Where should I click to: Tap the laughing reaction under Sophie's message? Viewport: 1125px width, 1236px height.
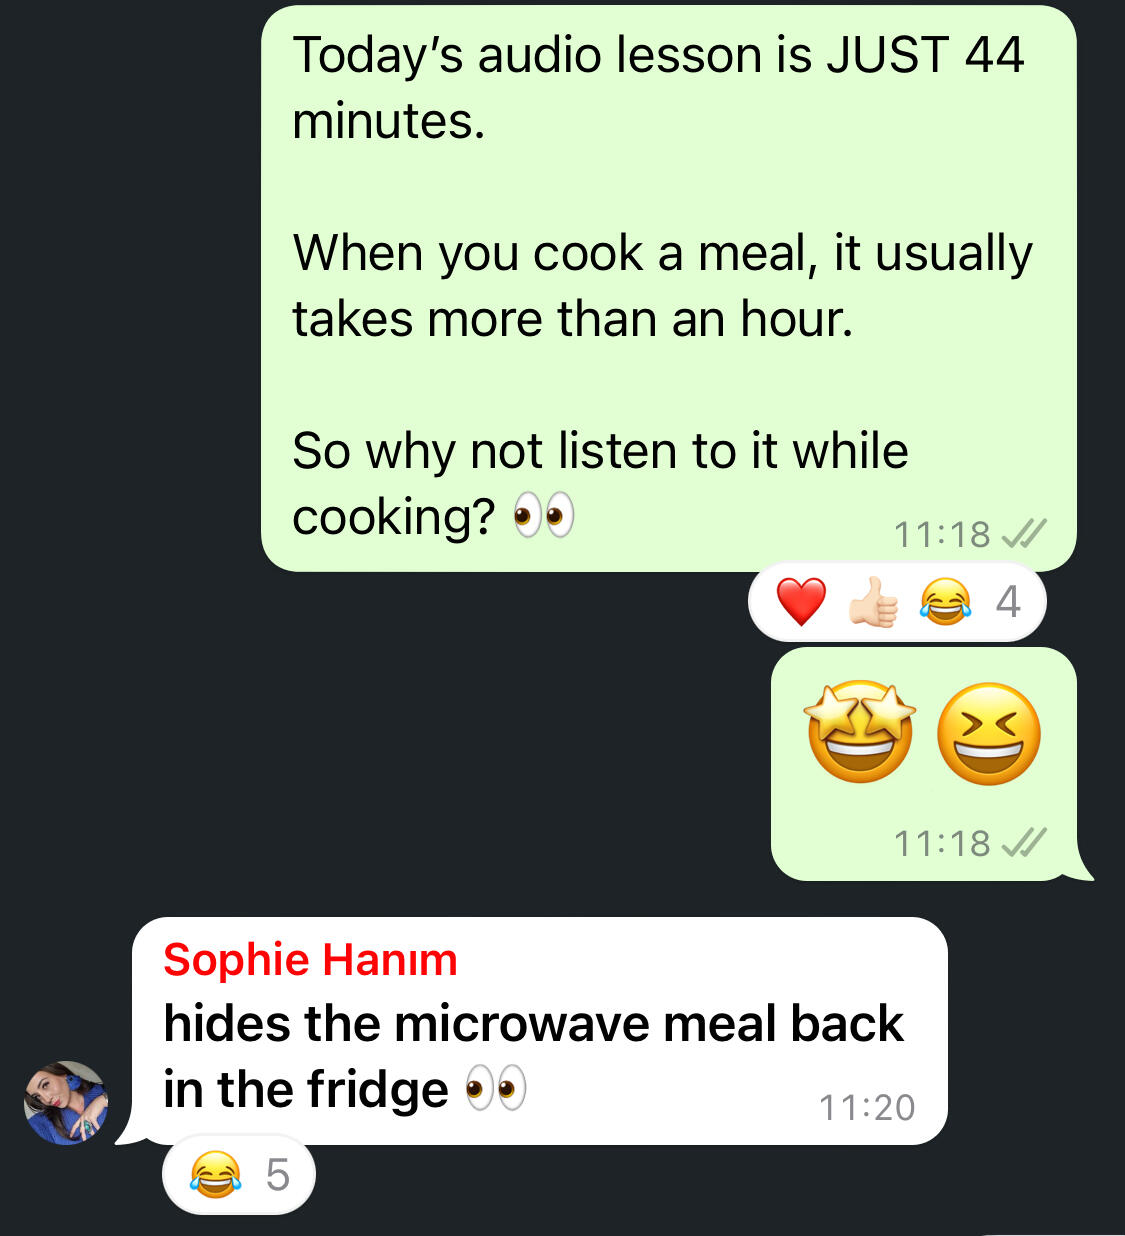pos(215,1175)
